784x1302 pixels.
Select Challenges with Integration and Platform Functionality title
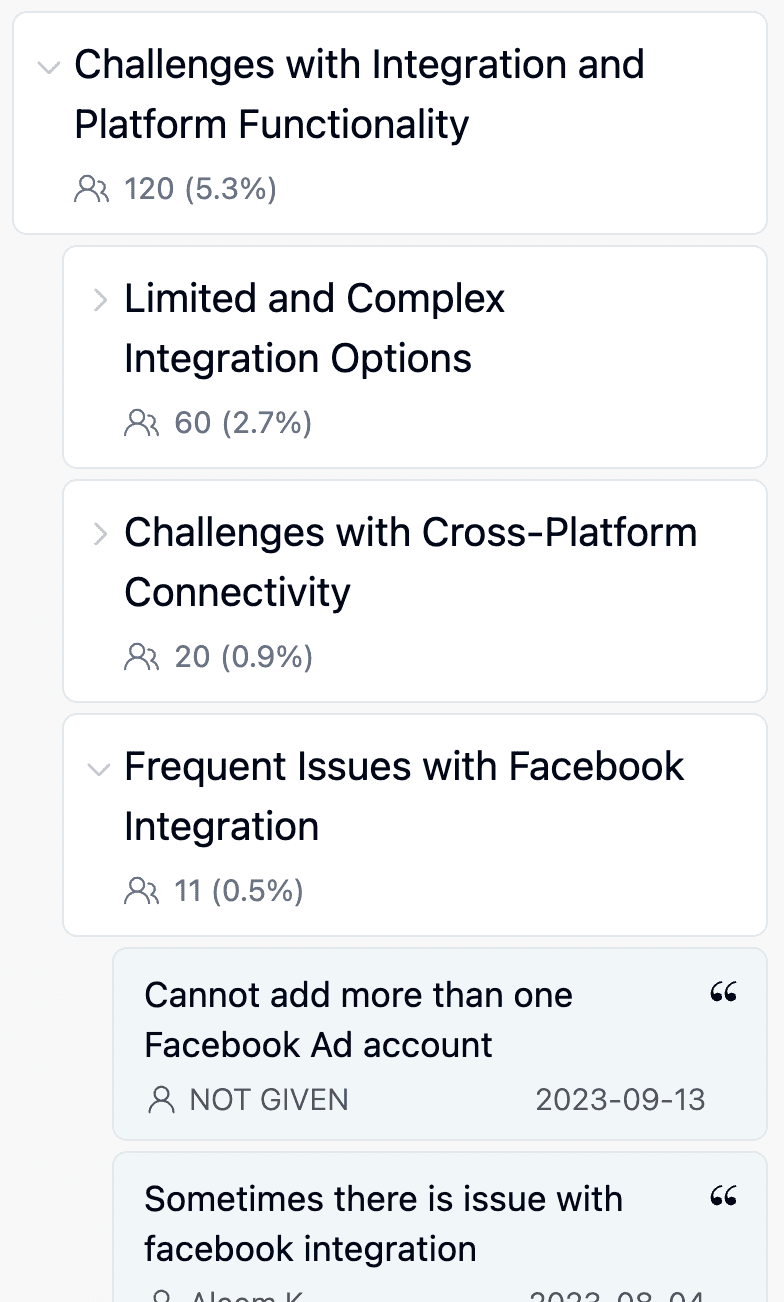[359, 95]
